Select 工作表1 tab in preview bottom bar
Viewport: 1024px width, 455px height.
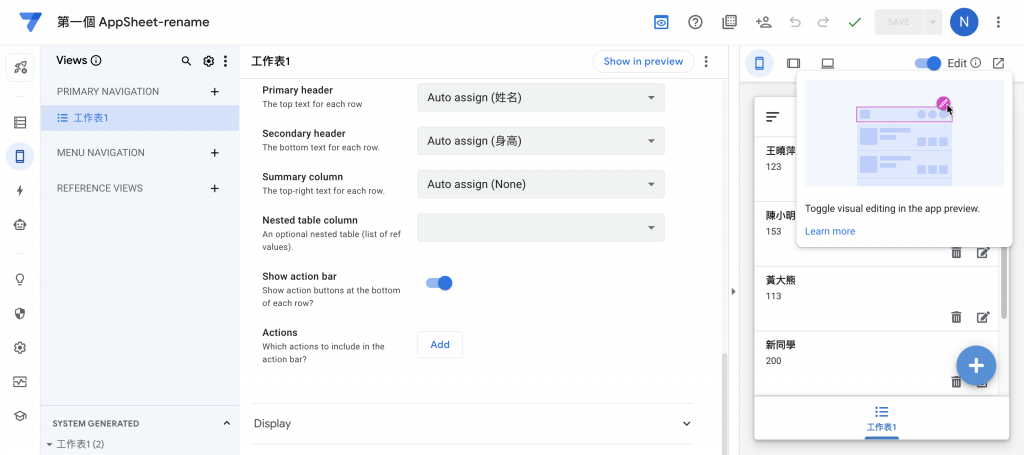coord(881,418)
